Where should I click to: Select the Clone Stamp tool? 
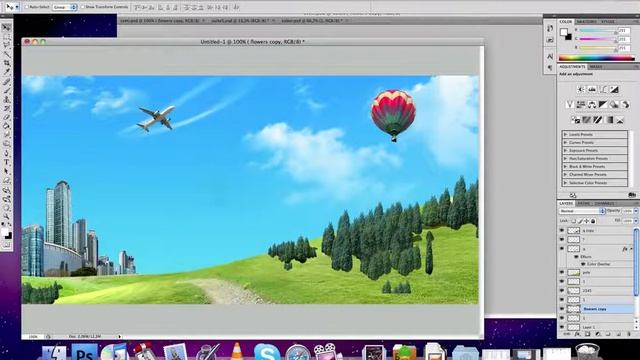[x=7, y=99]
